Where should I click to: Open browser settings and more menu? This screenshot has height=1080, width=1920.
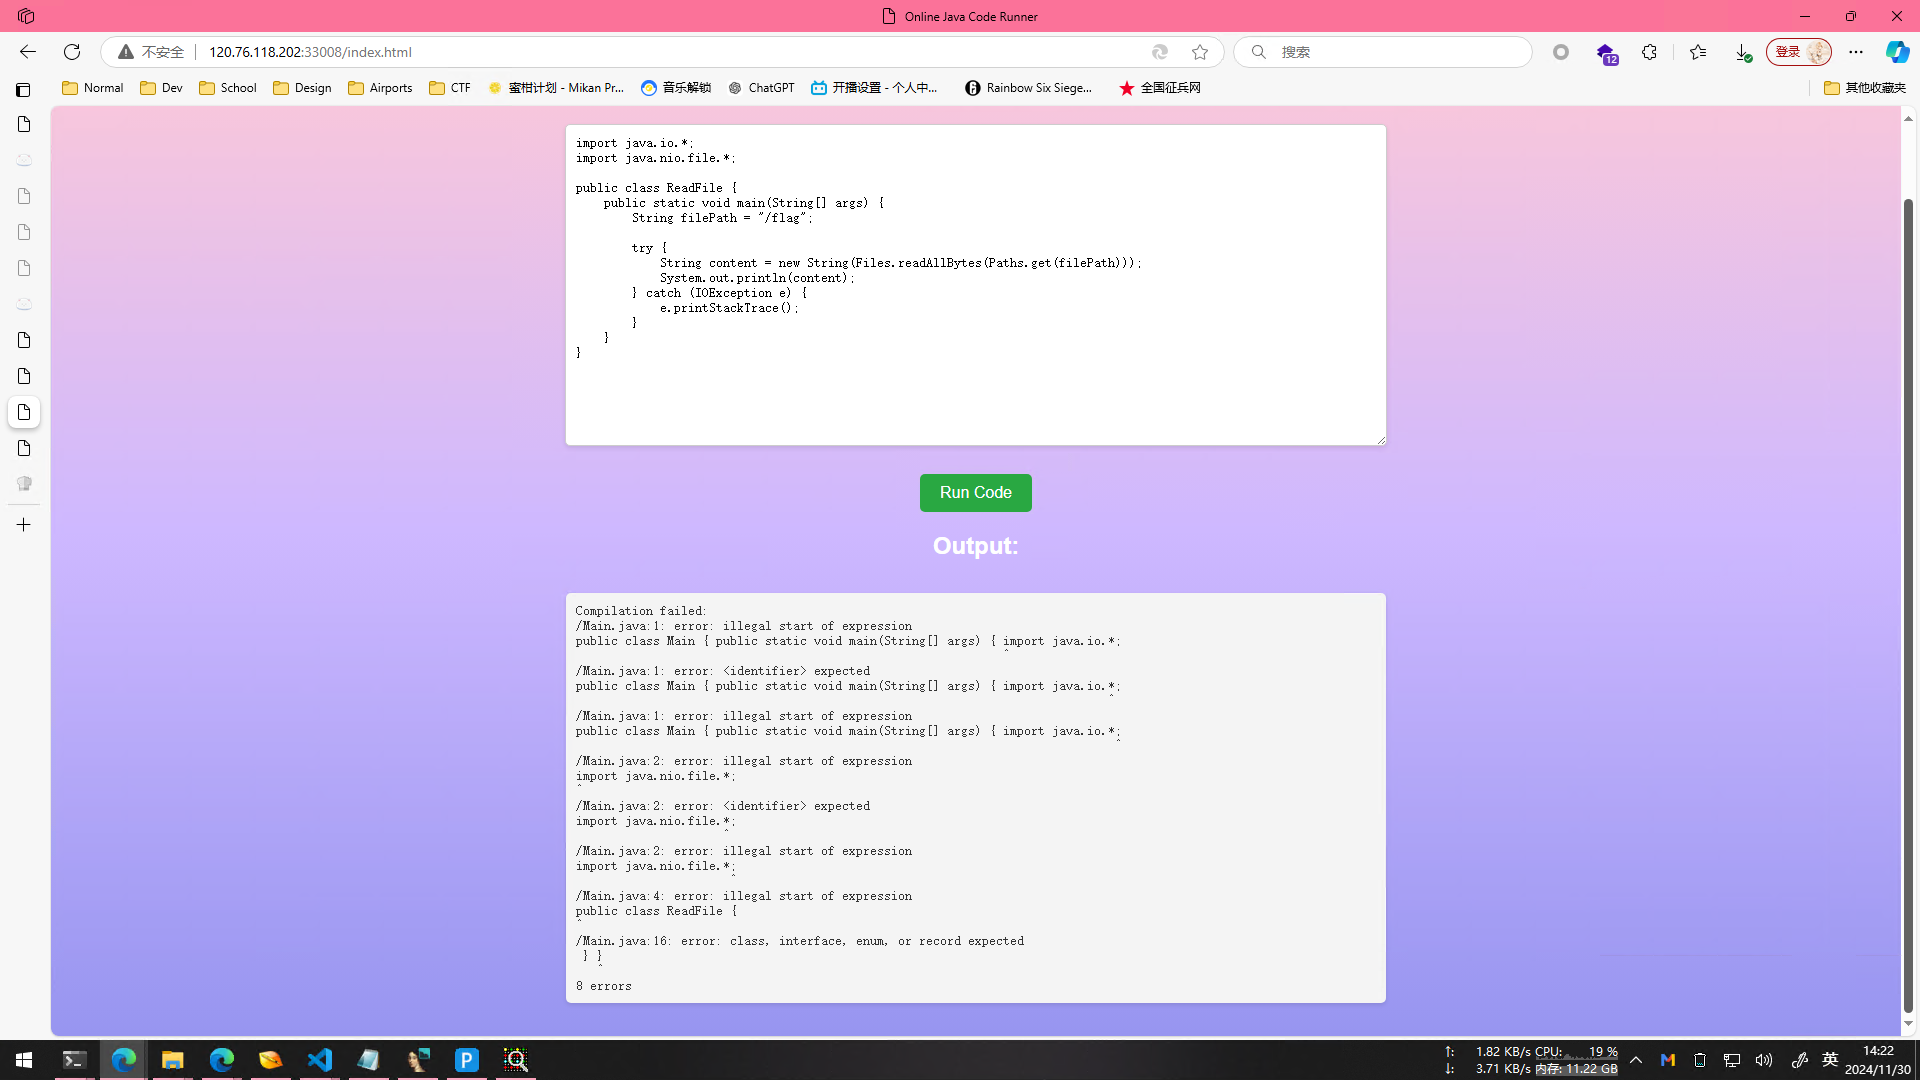[x=1856, y=52]
